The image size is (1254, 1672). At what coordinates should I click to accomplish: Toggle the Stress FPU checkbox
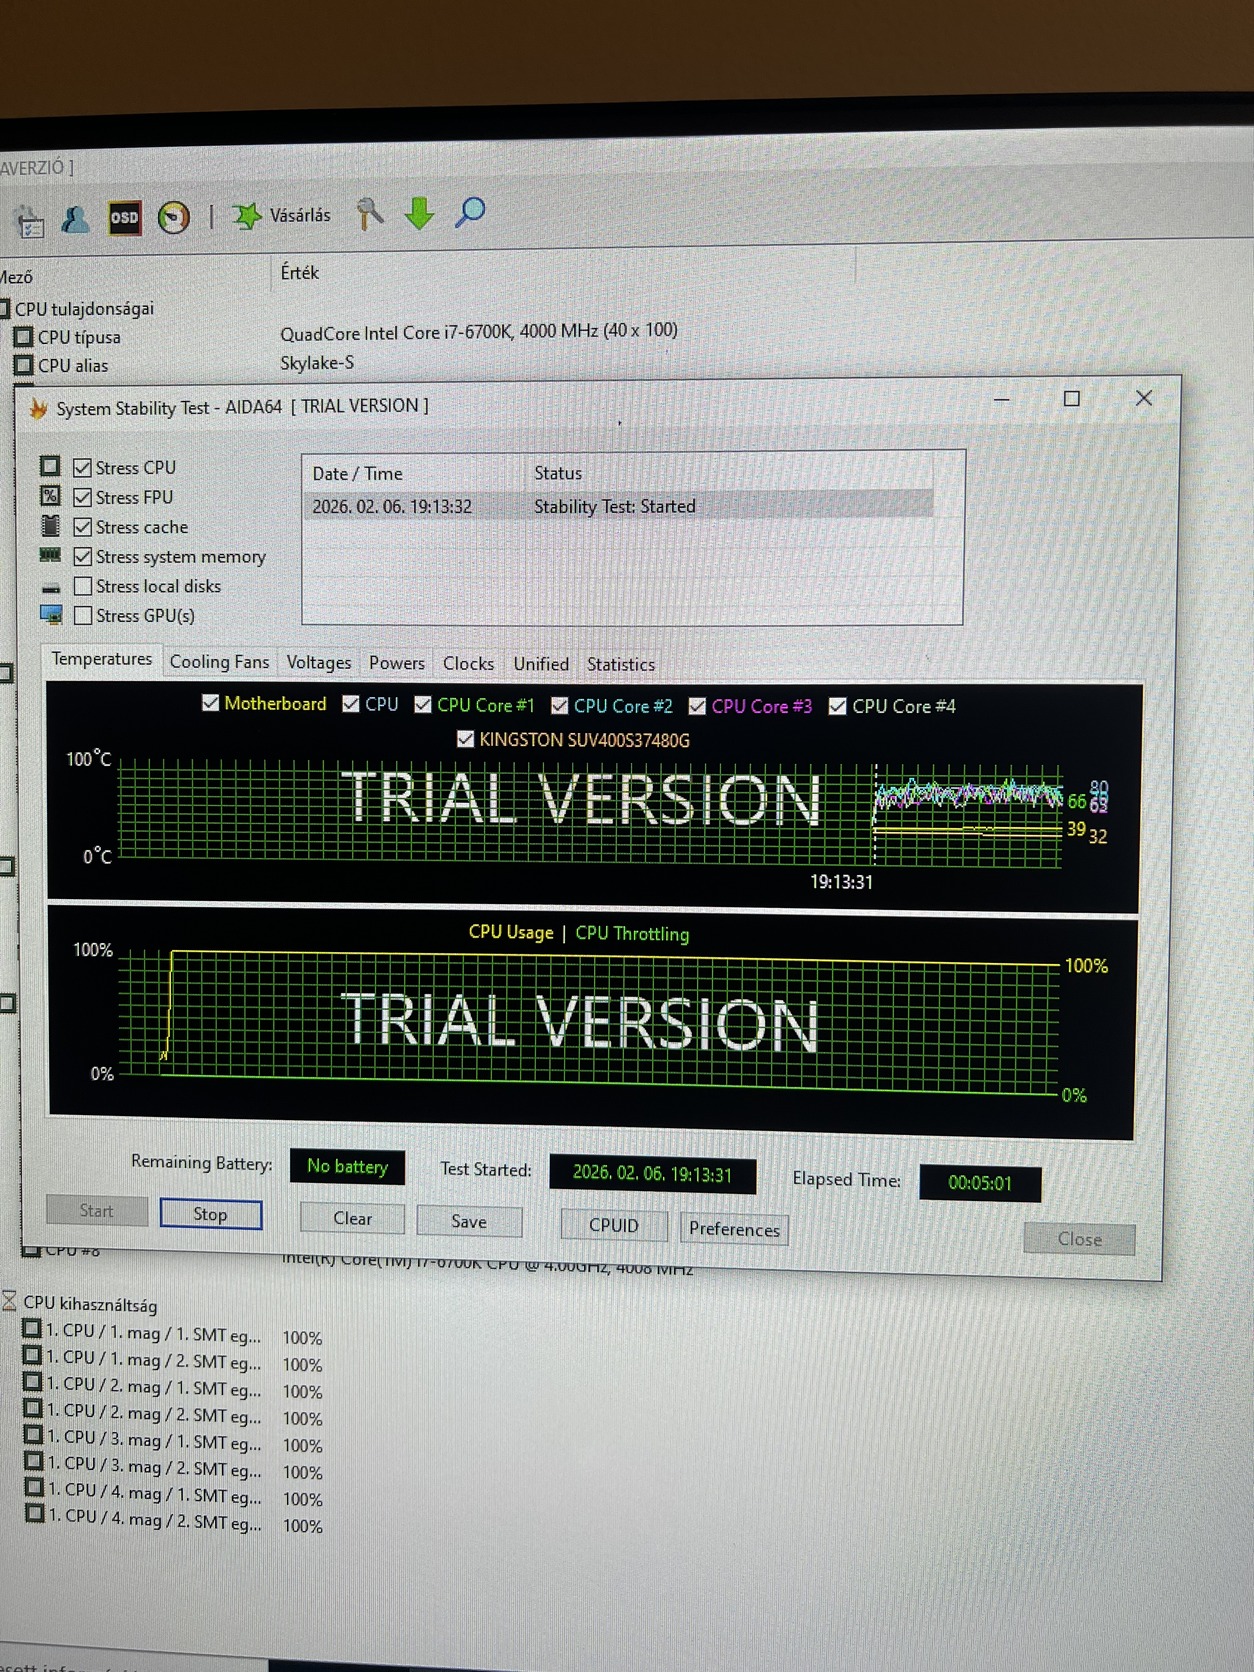click(x=82, y=497)
